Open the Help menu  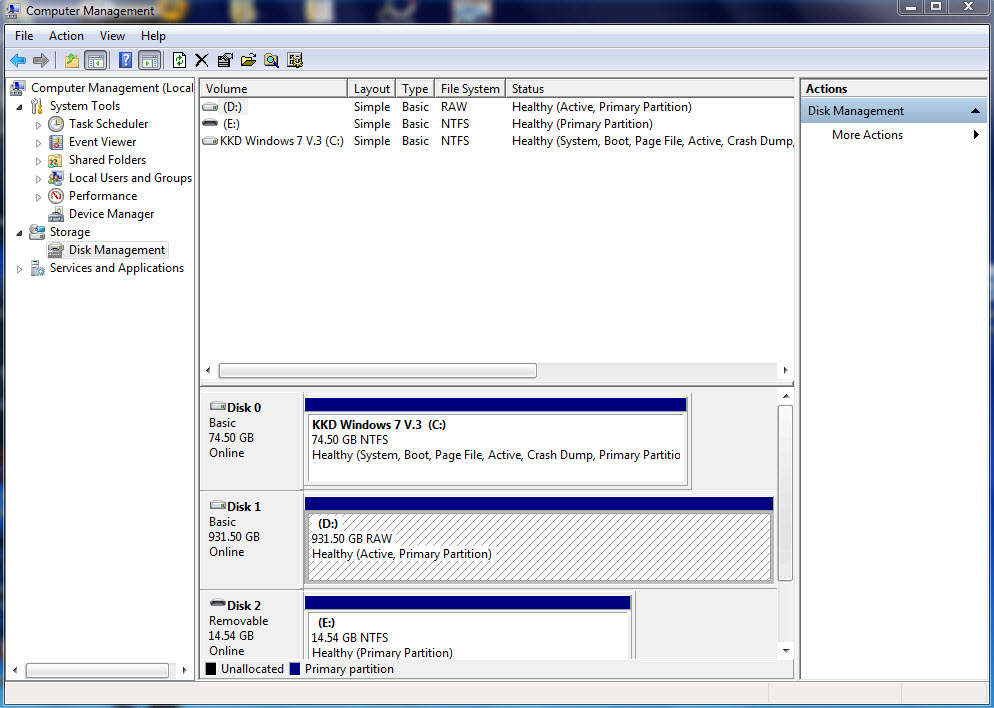tap(153, 36)
